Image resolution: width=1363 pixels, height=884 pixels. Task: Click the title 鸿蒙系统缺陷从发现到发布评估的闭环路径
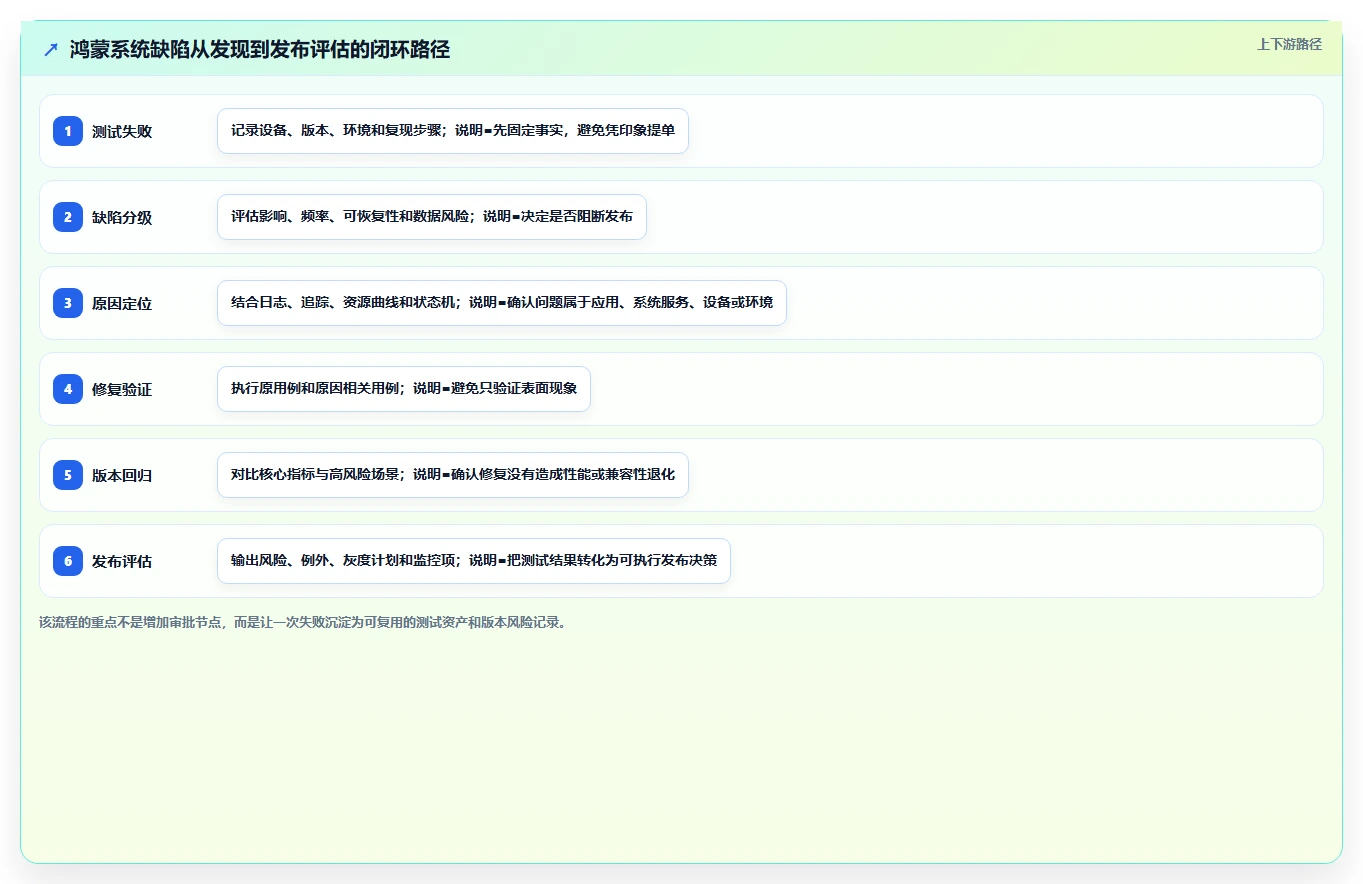pos(260,50)
